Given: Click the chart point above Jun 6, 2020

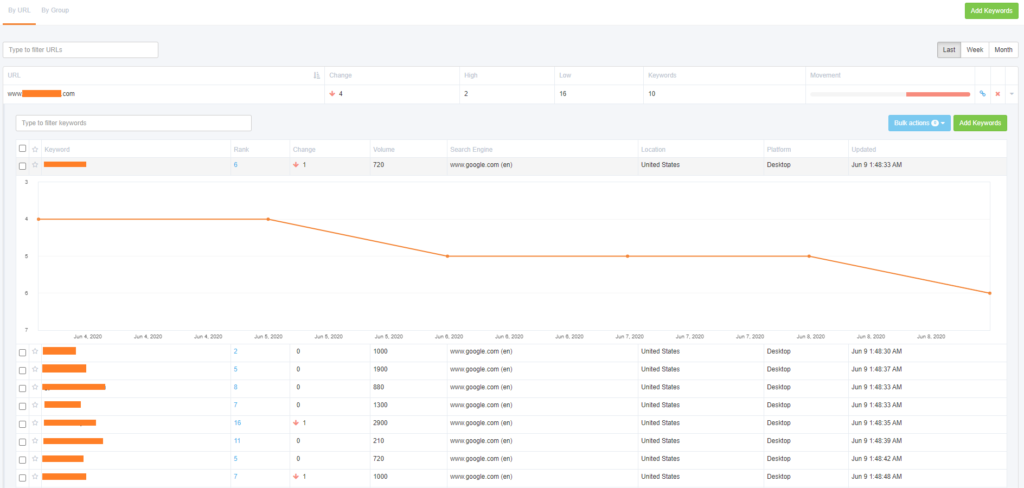Looking at the screenshot, I should click(447, 256).
